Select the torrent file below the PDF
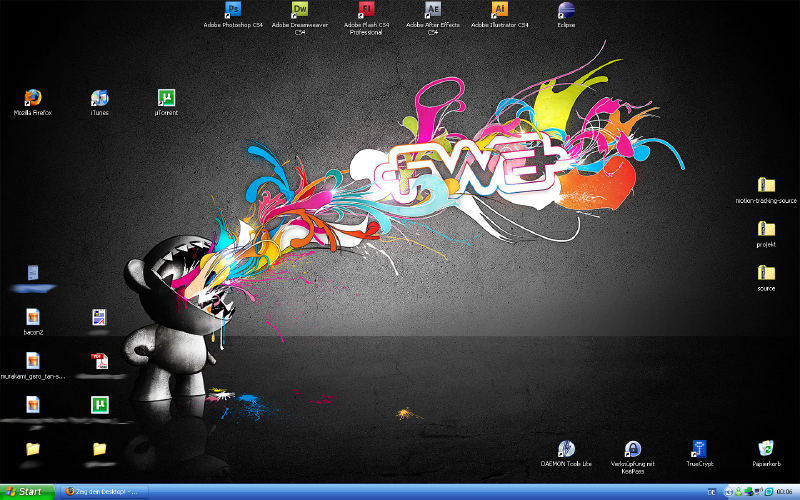 click(x=99, y=405)
